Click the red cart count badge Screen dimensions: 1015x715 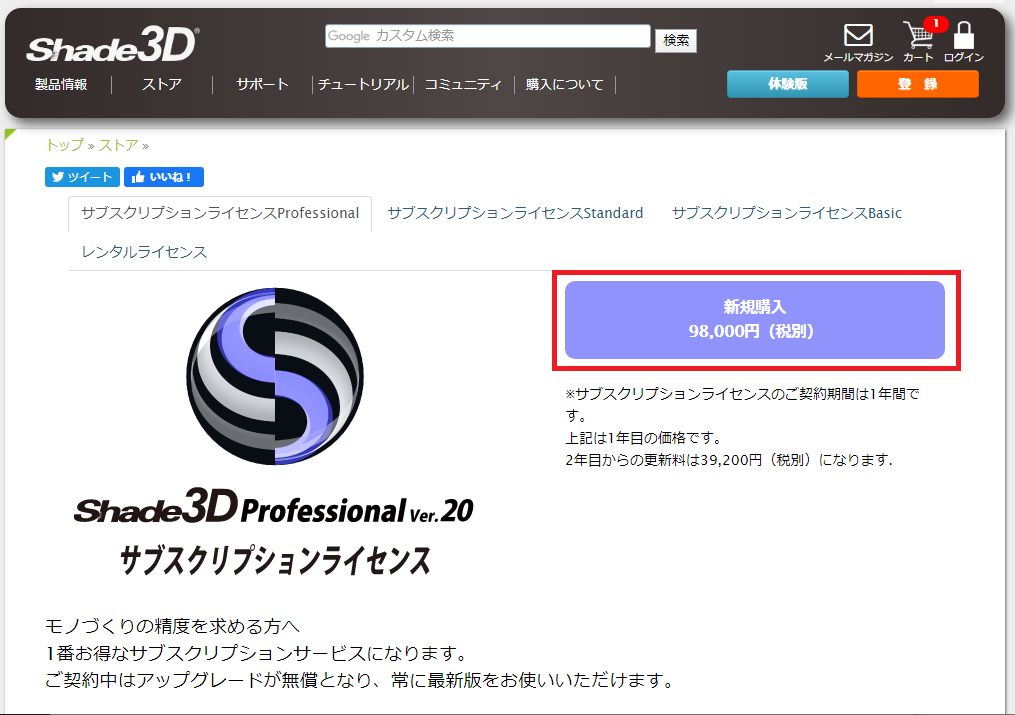click(x=935, y=24)
